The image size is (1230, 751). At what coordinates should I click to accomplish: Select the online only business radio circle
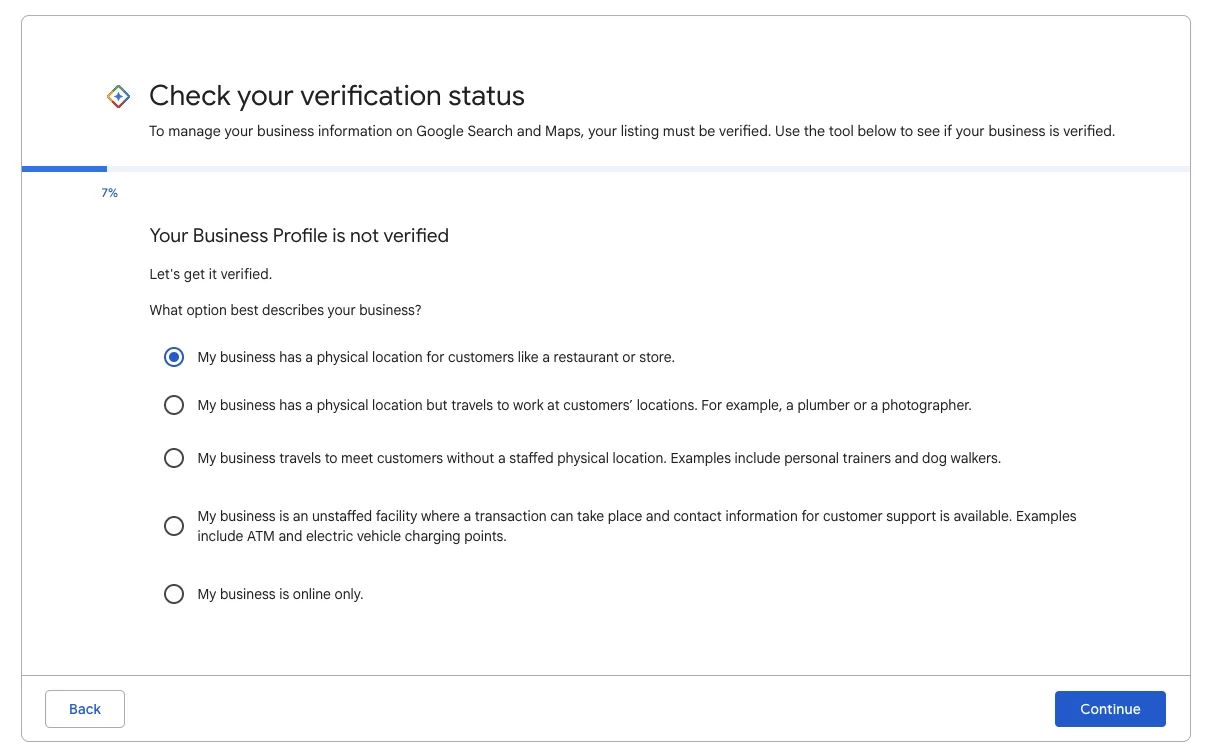click(174, 594)
